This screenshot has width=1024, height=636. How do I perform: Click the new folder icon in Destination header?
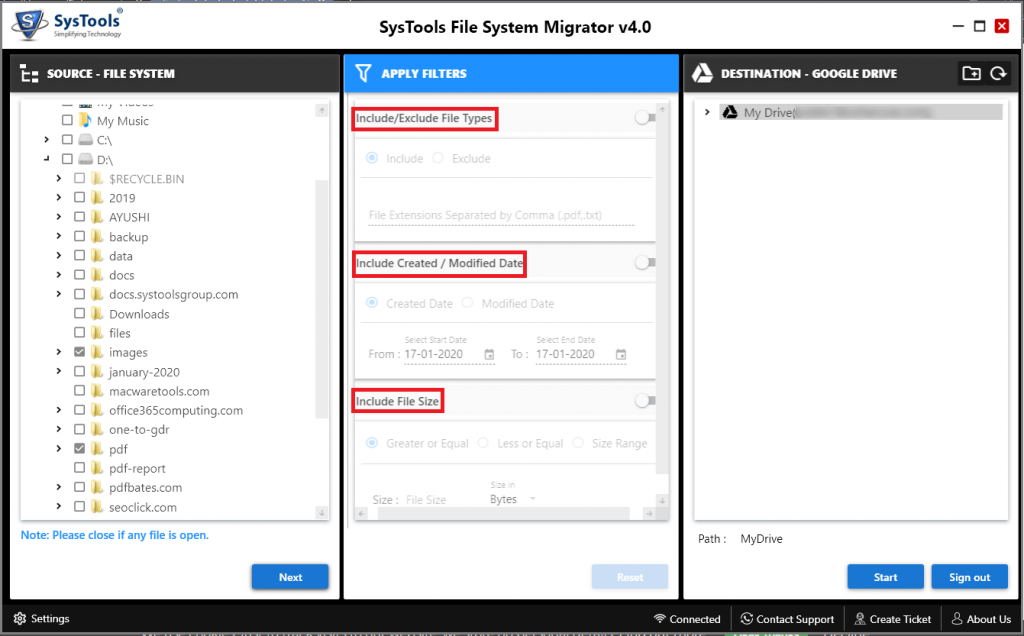click(x=971, y=73)
